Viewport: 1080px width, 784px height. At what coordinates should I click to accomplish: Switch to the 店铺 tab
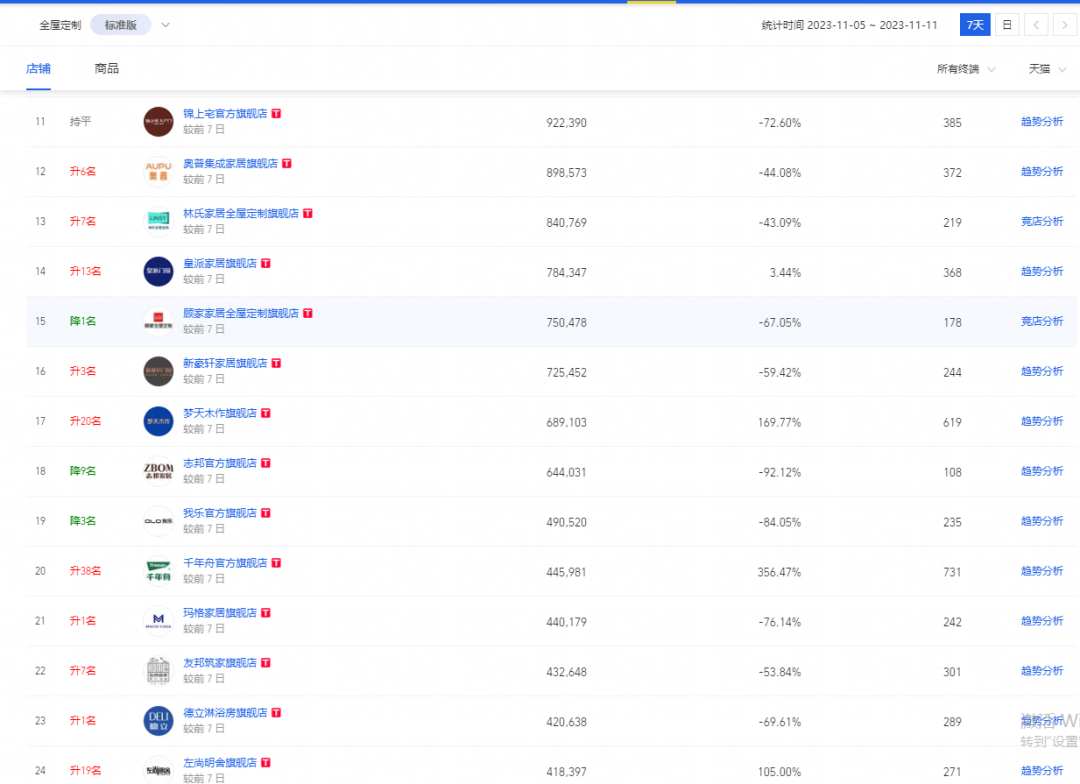pyautogui.click(x=39, y=69)
